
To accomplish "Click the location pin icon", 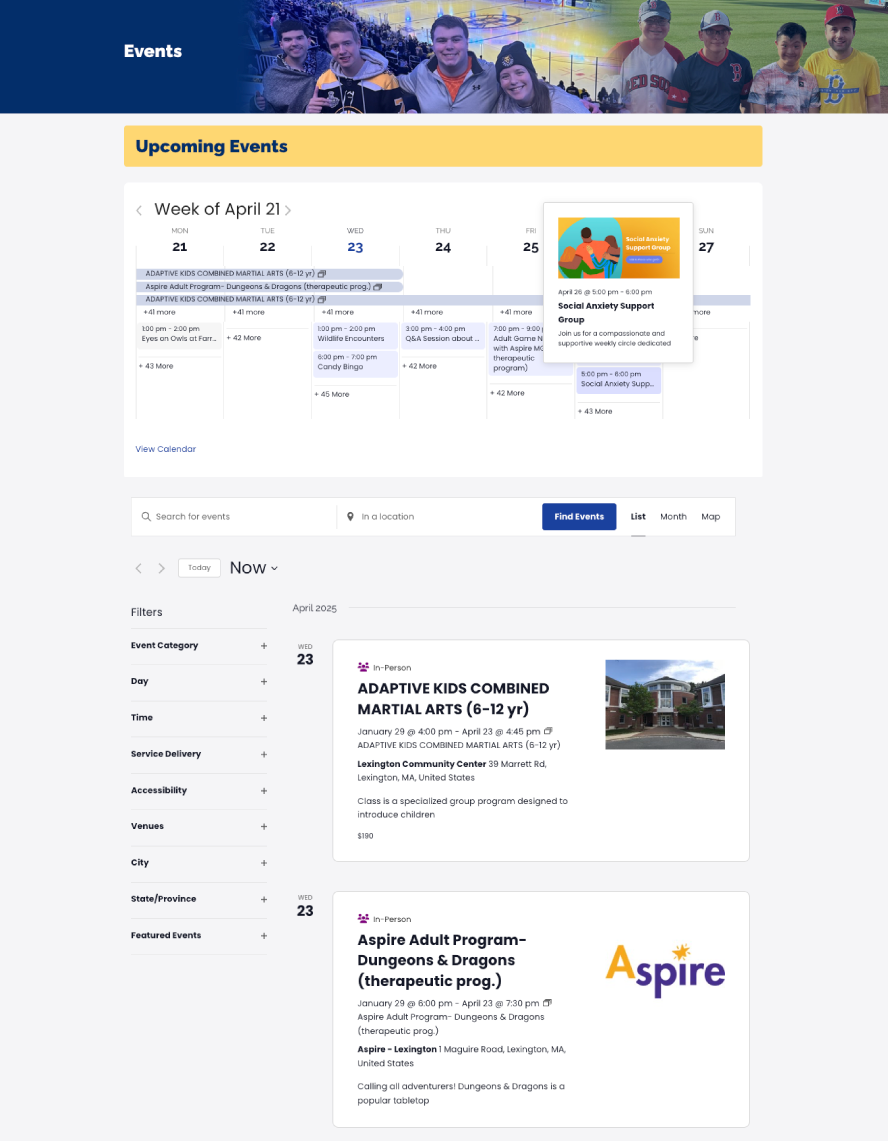I will click(350, 517).
